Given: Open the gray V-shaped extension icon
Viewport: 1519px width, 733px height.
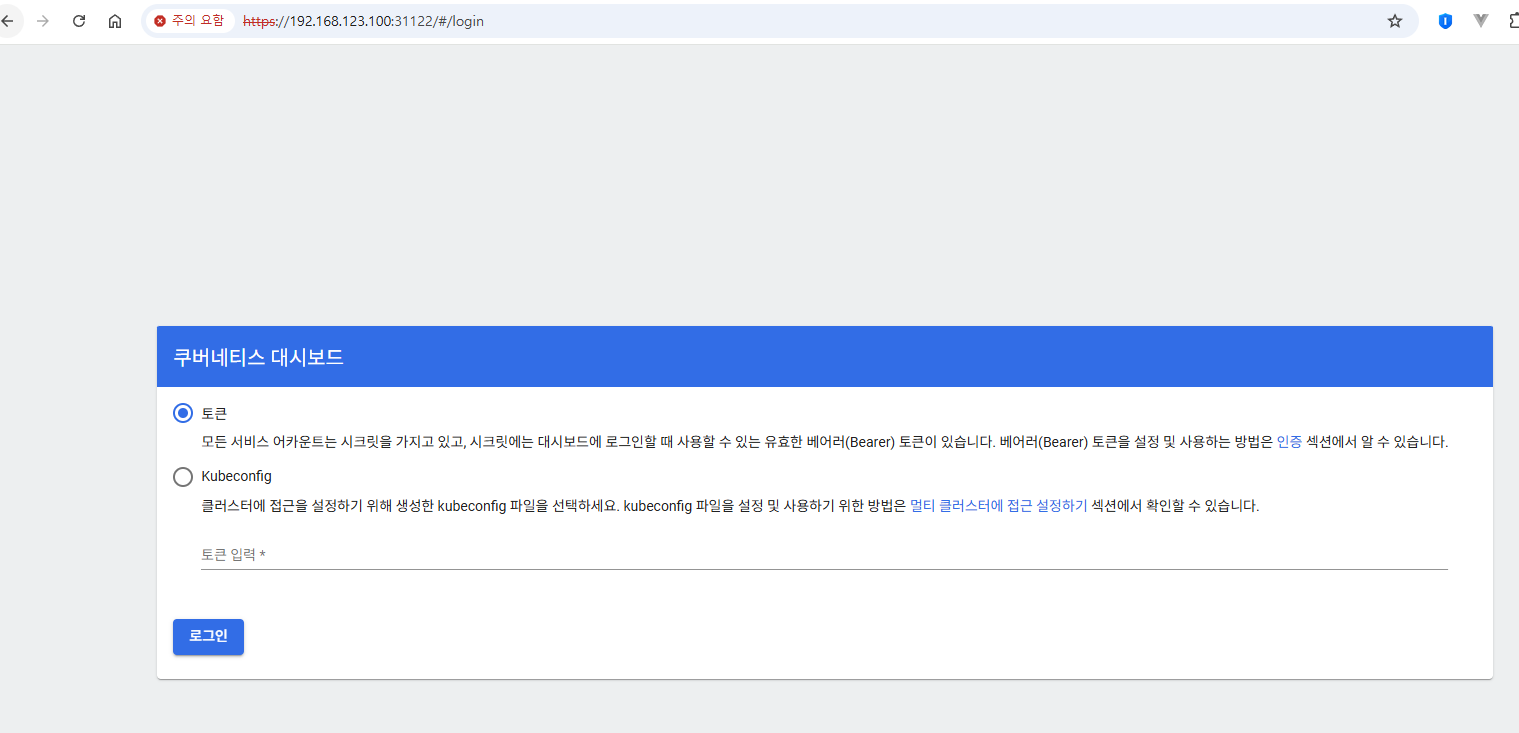Looking at the screenshot, I should [1481, 21].
